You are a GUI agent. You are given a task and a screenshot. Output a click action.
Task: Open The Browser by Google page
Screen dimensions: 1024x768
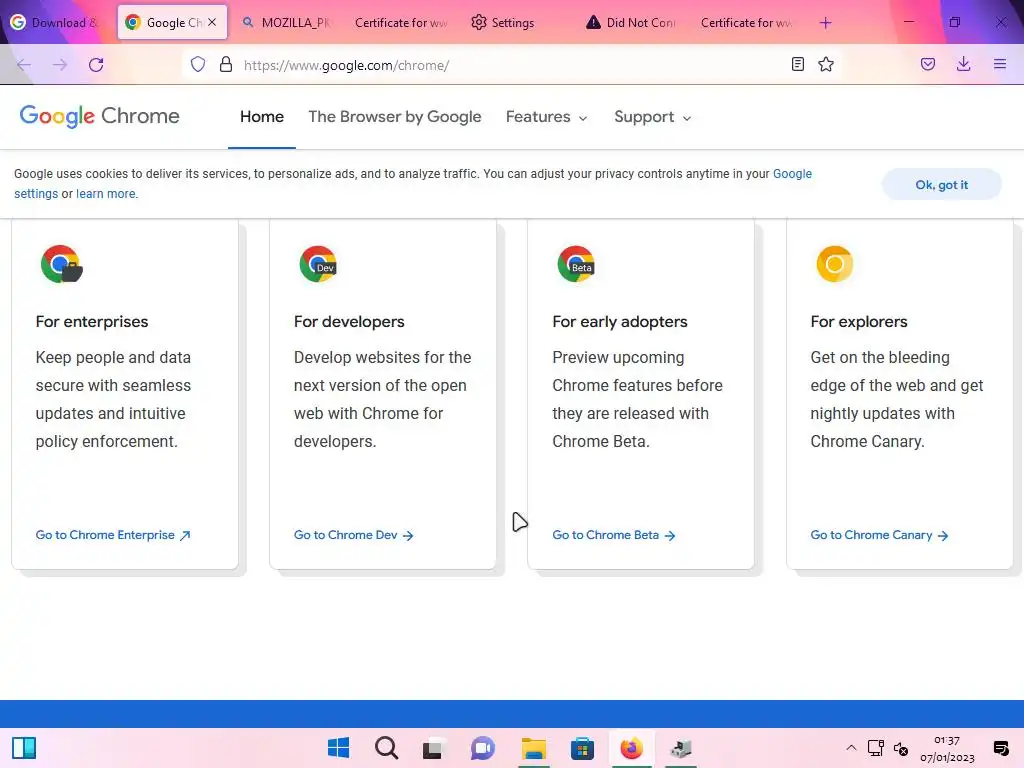point(394,117)
